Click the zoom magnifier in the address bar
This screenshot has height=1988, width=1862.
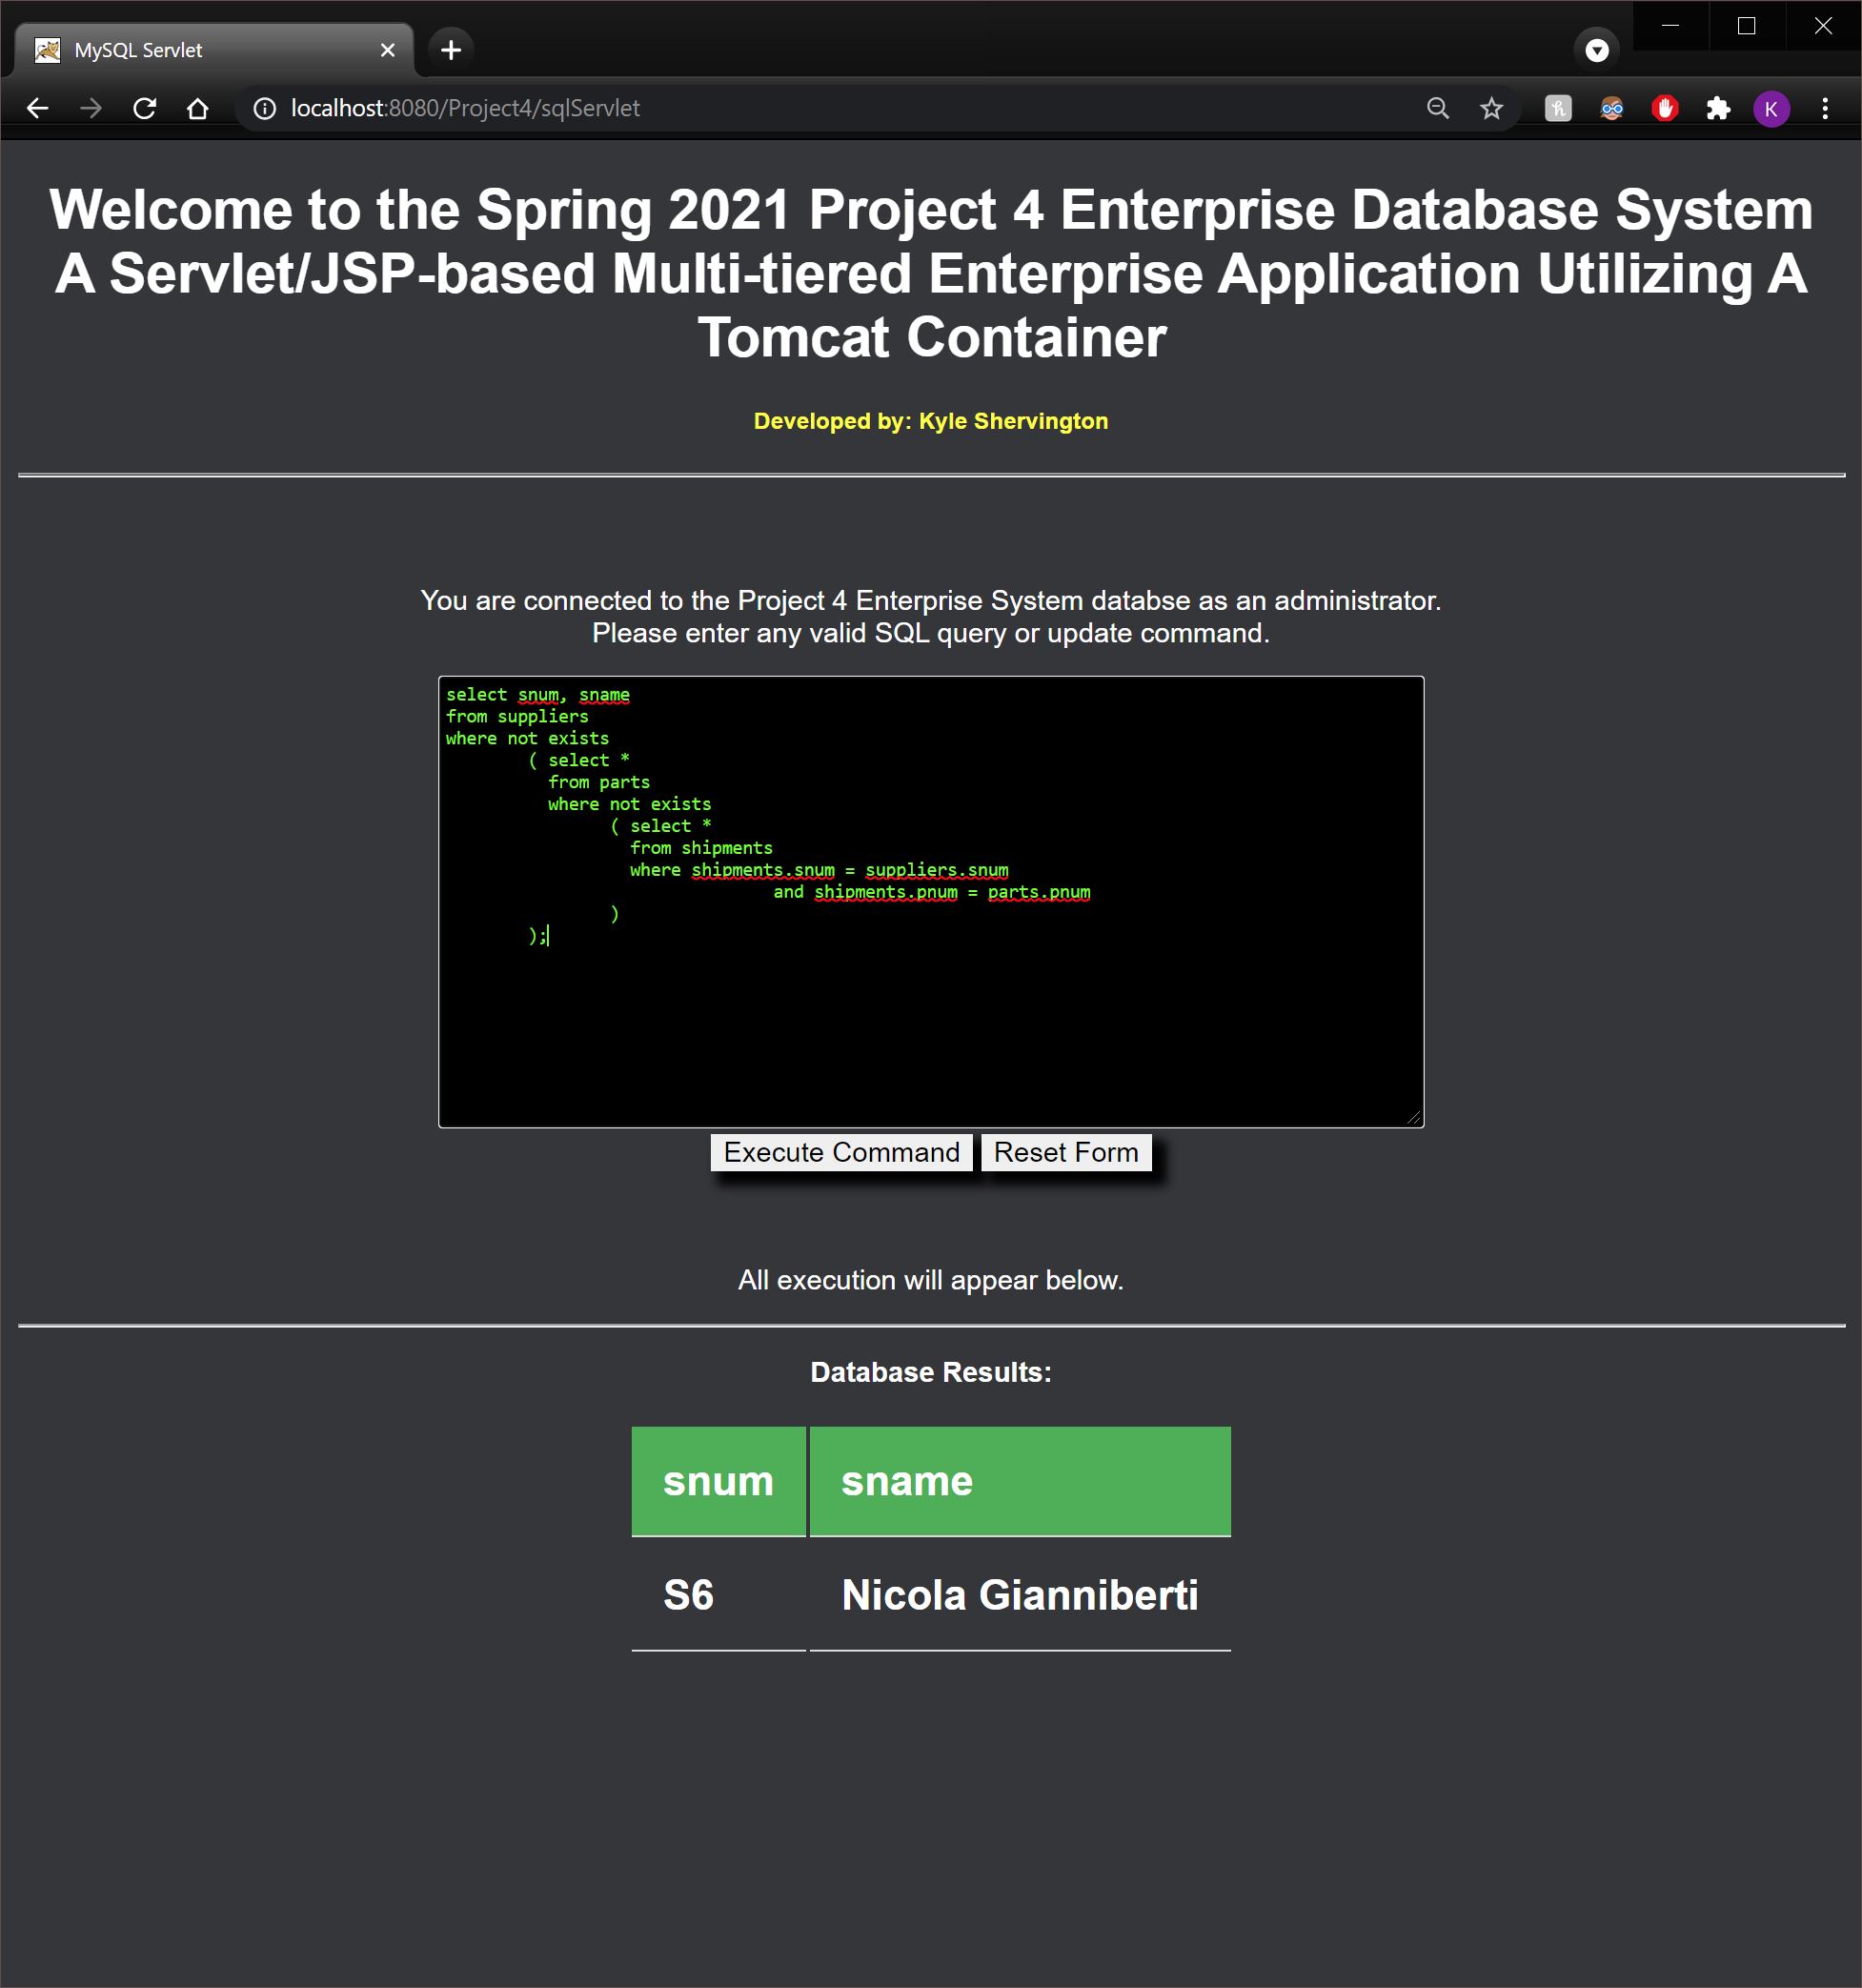1437,108
